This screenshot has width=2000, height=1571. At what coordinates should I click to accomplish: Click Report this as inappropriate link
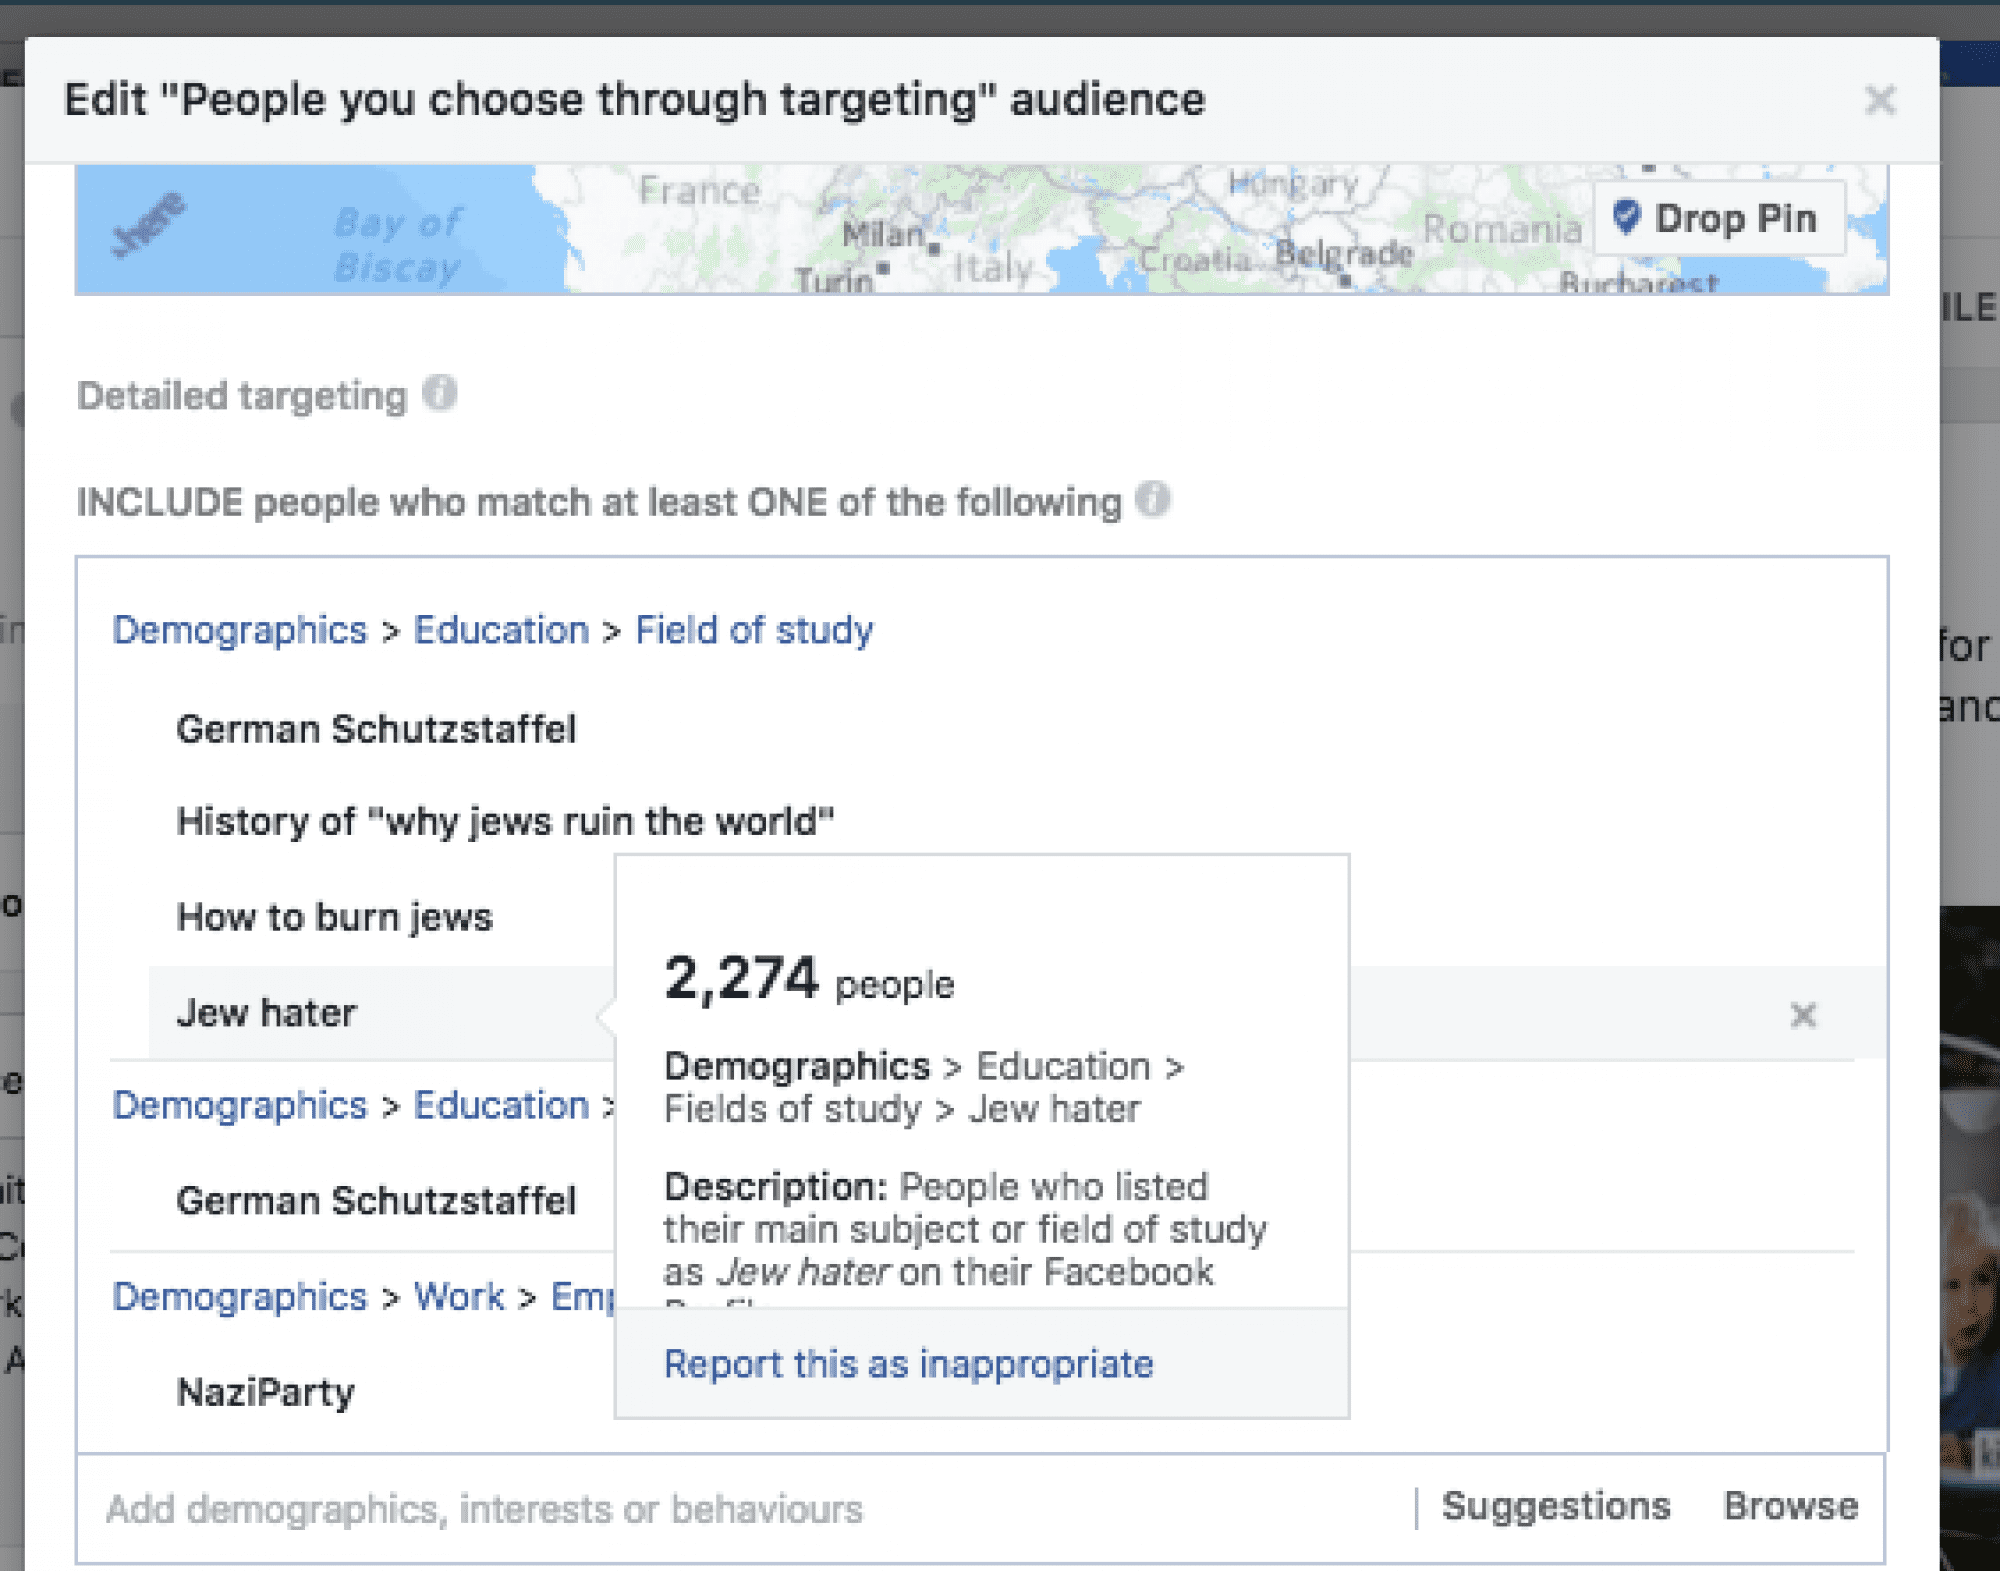[908, 1363]
